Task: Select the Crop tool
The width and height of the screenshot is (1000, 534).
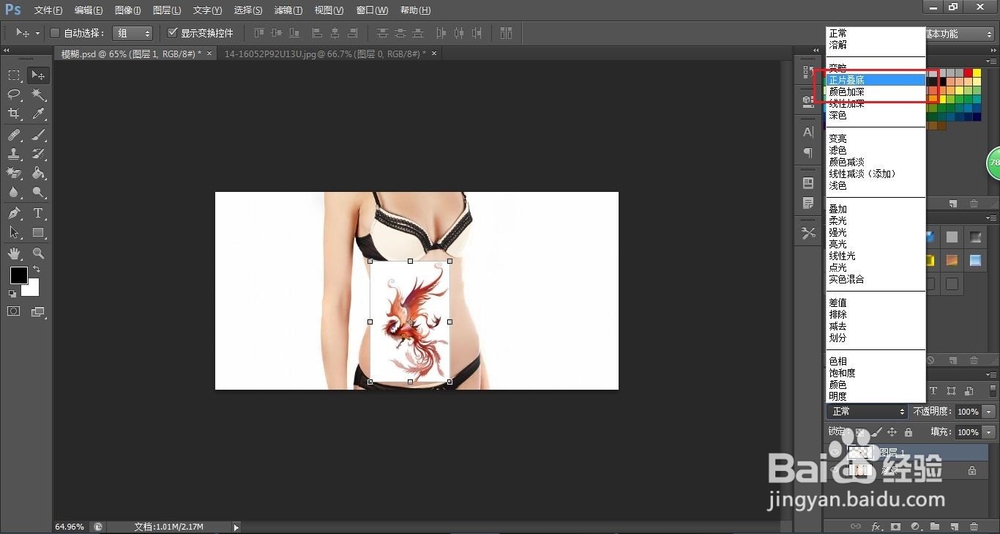Action: (13, 114)
